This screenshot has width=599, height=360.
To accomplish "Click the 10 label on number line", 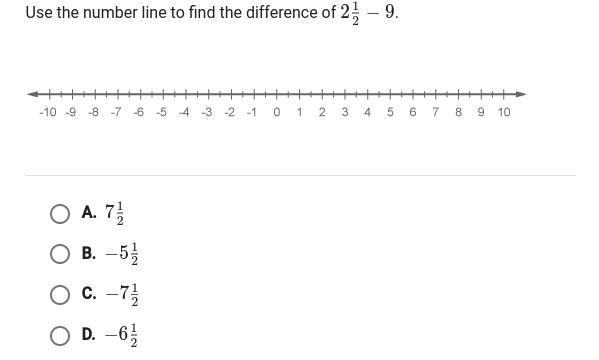I will tap(503, 112).
